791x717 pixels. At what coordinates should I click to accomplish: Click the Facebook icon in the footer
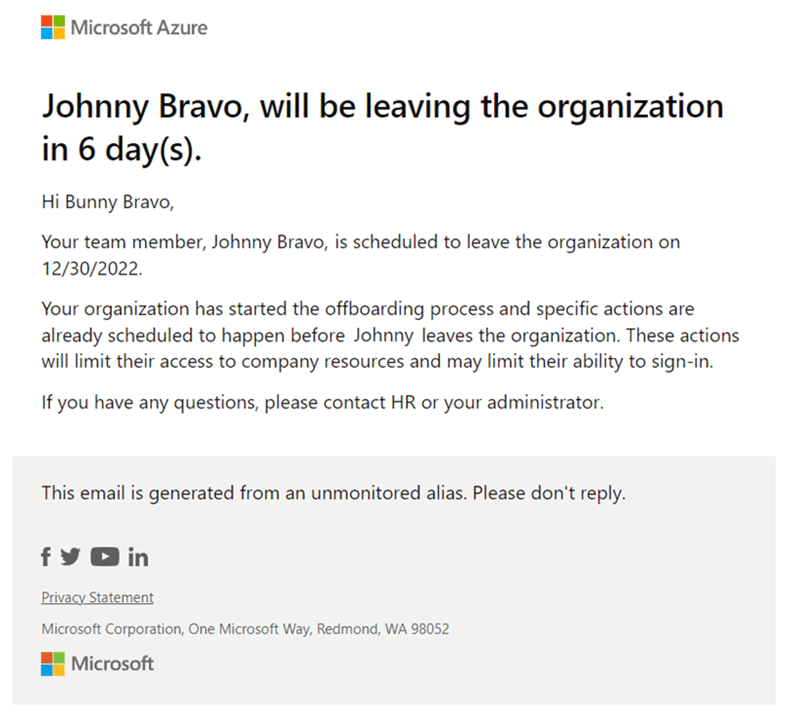pyautogui.click(x=46, y=558)
